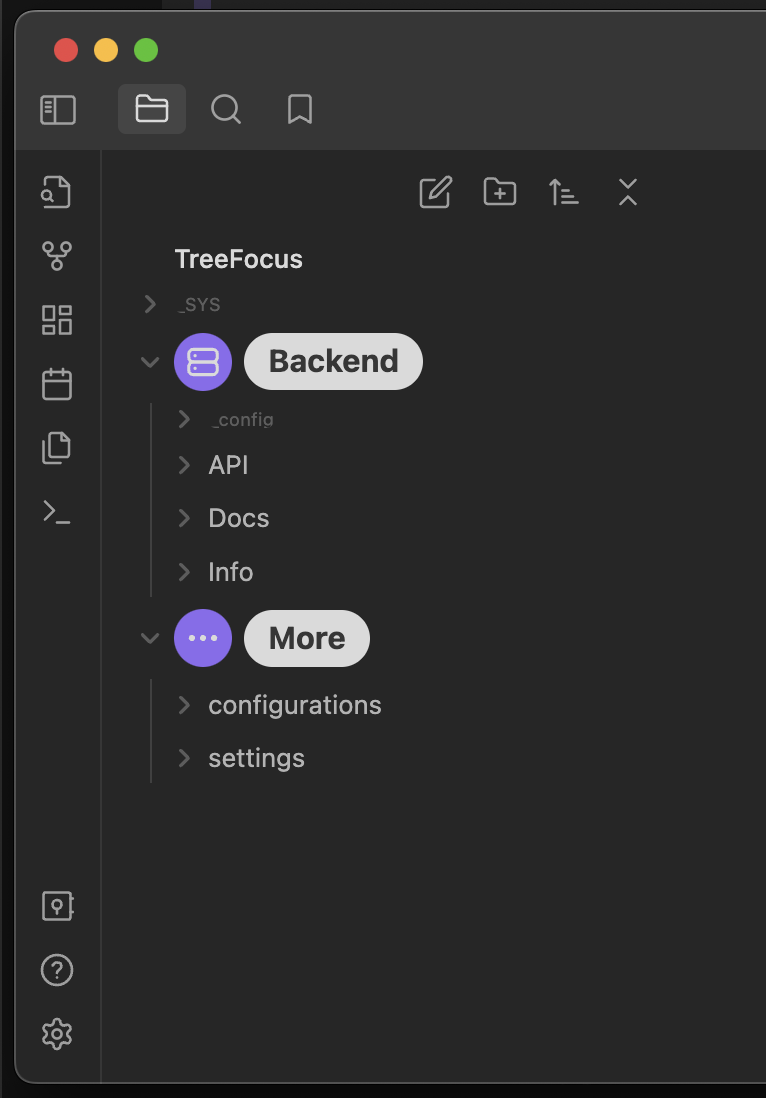Image resolution: width=766 pixels, height=1098 pixels.
Task: Open today's daily note calendar icon
Action: coord(57,384)
